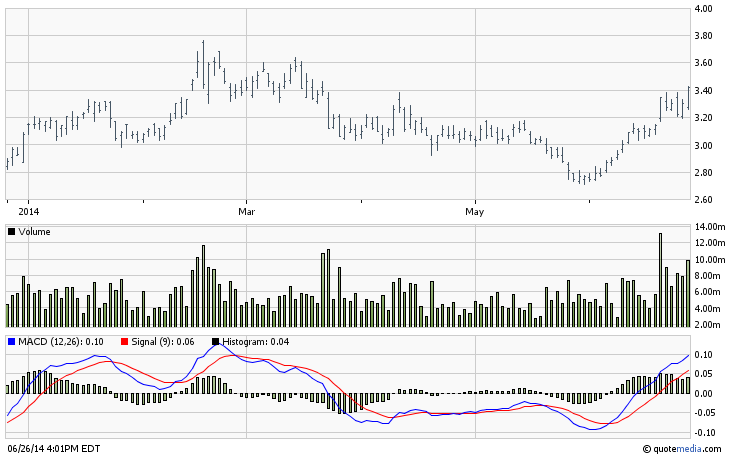Click the 2.80 price axis label
This screenshot has height=458, width=730.
[703, 173]
